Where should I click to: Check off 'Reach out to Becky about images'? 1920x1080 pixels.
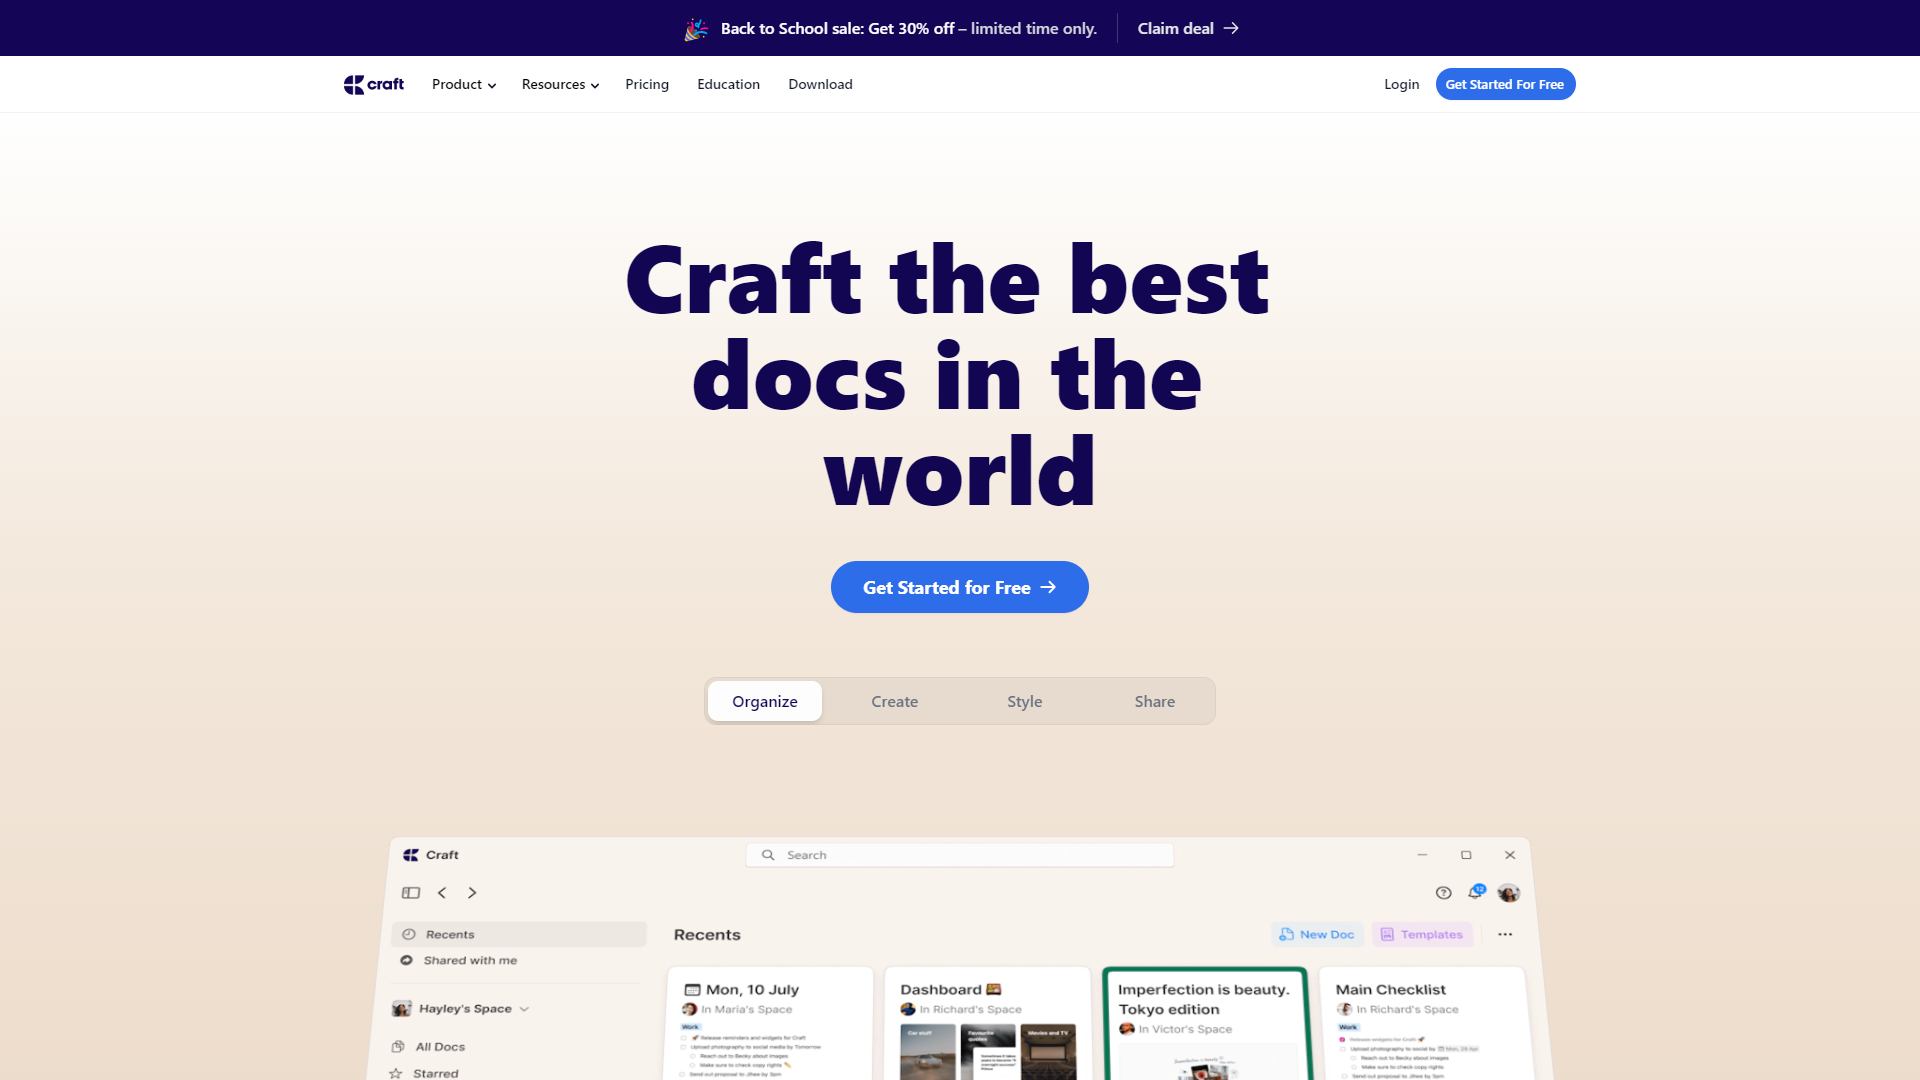click(692, 1056)
